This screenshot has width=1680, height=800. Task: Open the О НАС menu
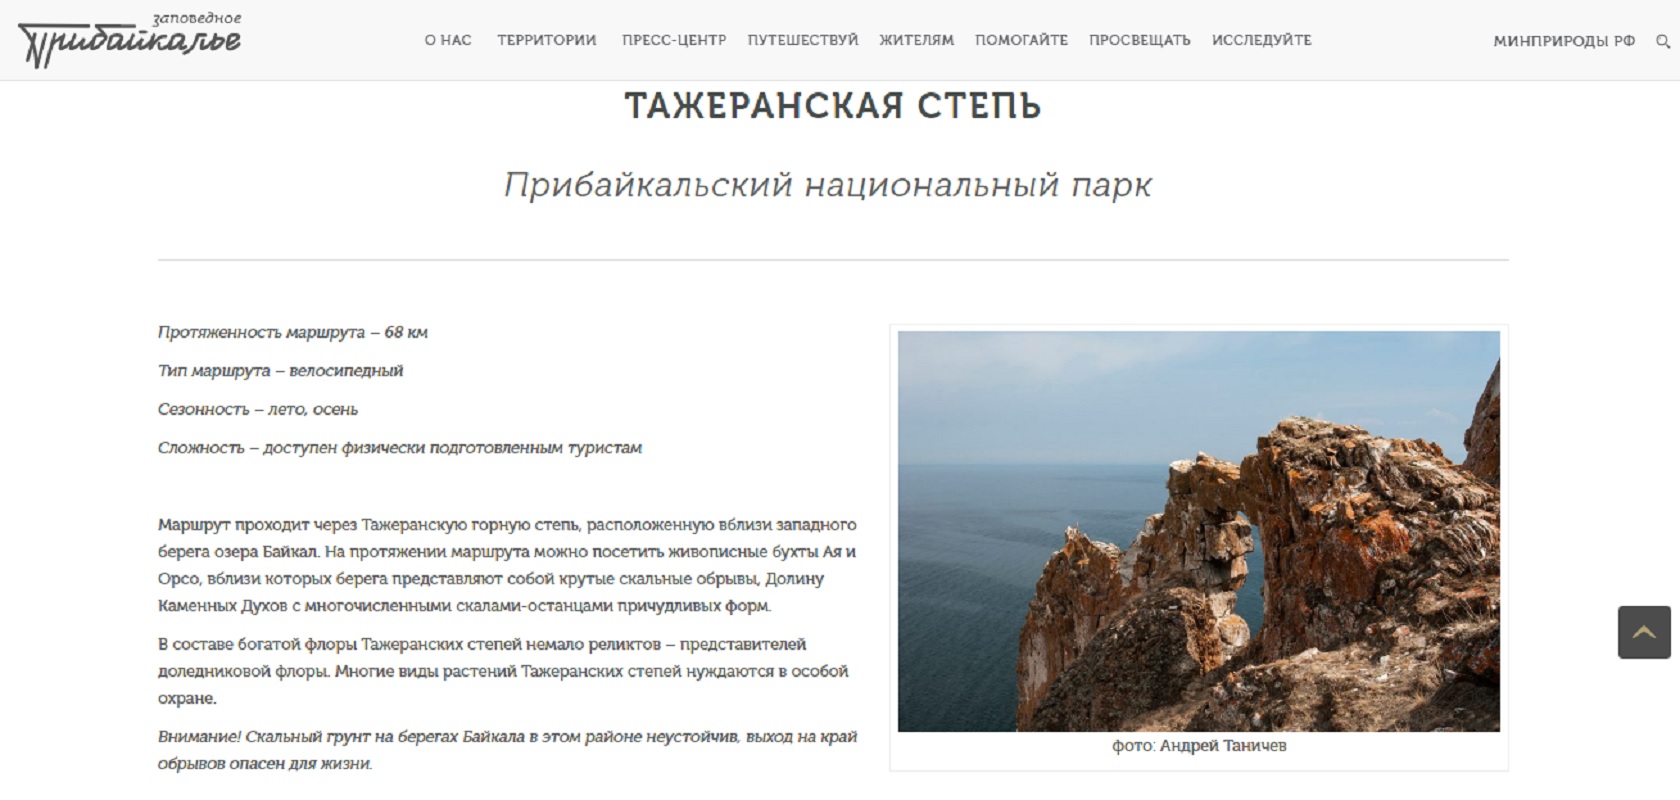448,40
